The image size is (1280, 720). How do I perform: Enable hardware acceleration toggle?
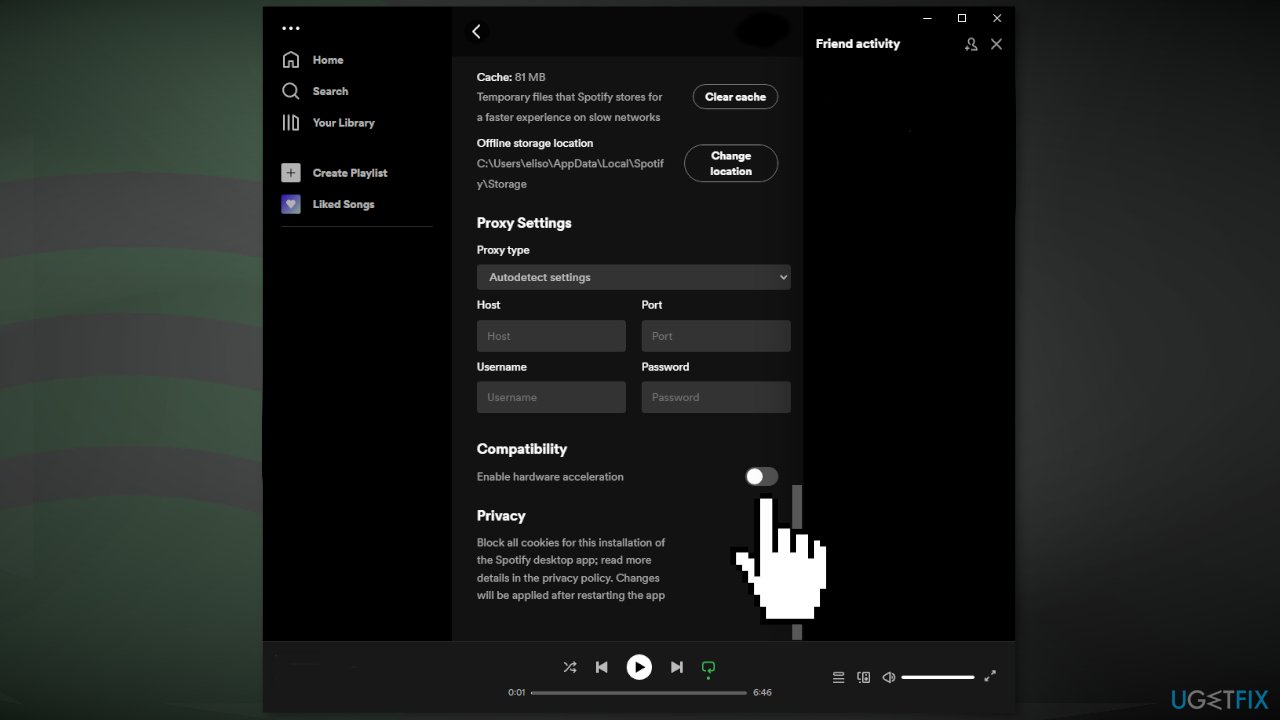tap(761, 476)
